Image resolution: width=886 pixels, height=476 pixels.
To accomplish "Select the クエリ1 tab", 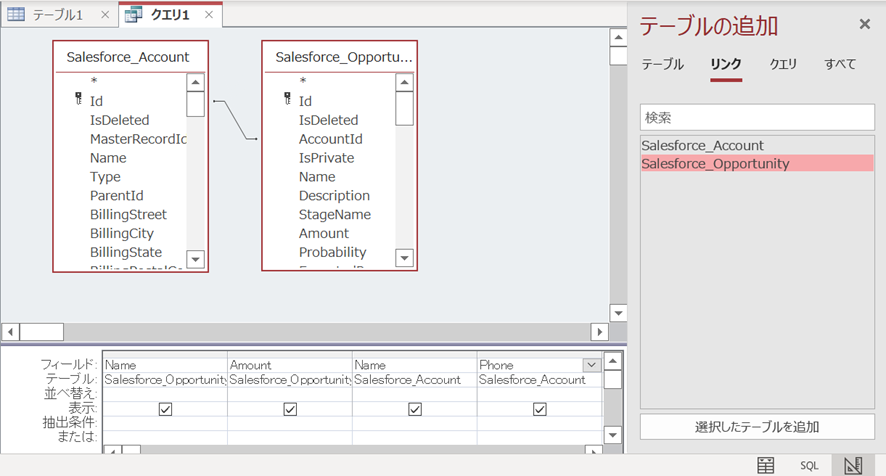I will tap(170, 15).
